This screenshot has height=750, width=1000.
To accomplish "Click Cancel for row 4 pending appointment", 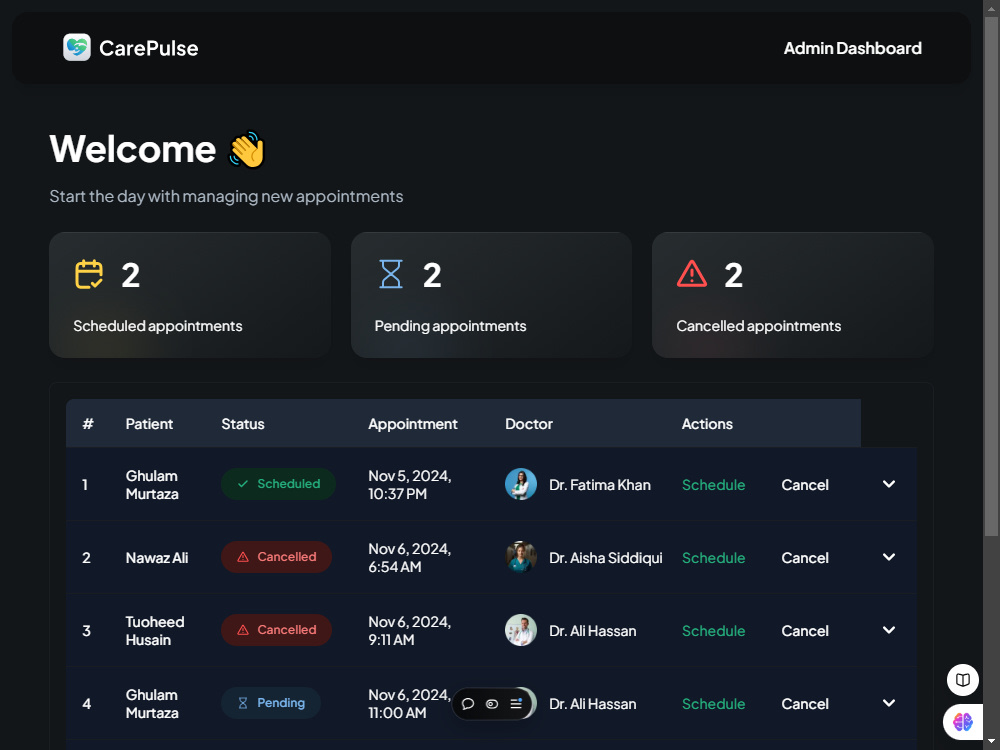I will click(805, 704).
